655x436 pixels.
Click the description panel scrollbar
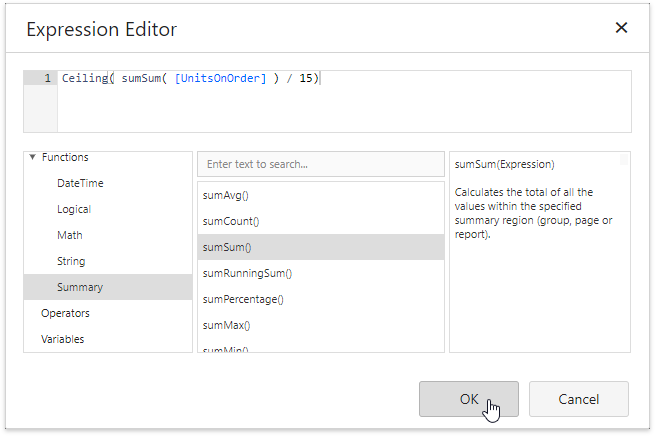[x=624, y=160]
